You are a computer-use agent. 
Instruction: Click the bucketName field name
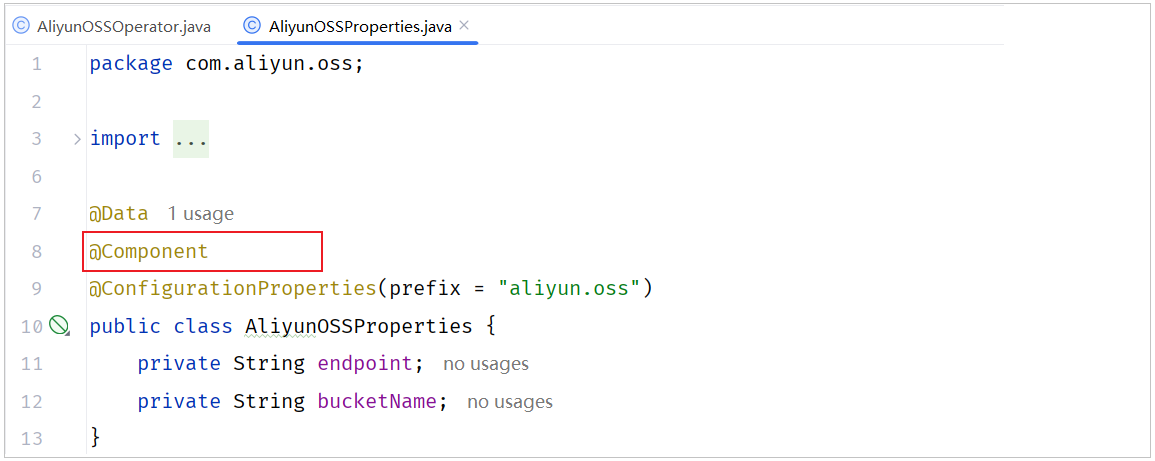(x=376, y=402)
